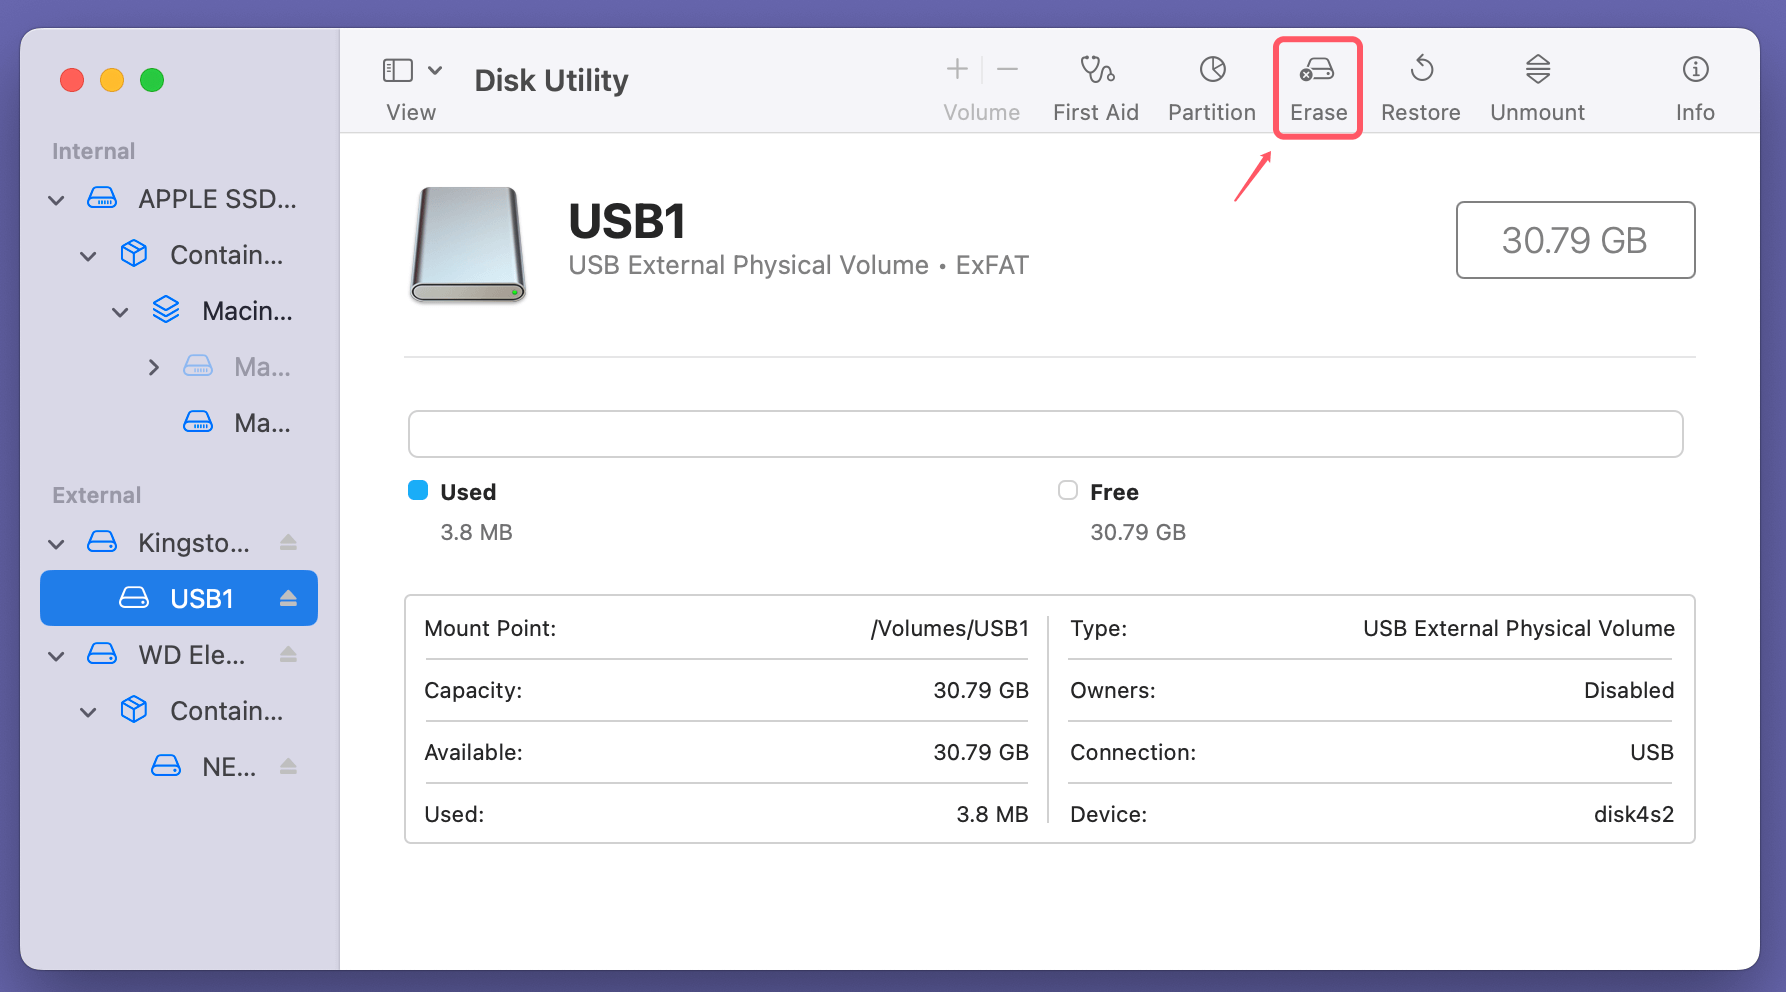Viewport: 1786px width, 992px height.
Task: Click the Remove Volume minus button
Action: [x=1007, y=69]
